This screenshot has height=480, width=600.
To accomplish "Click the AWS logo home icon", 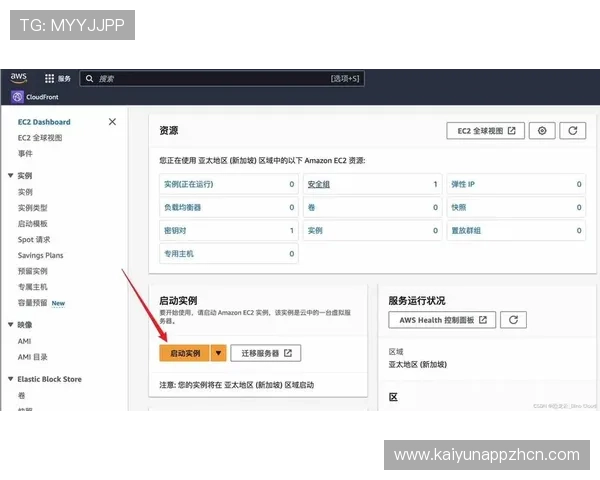I will (18, 78).
